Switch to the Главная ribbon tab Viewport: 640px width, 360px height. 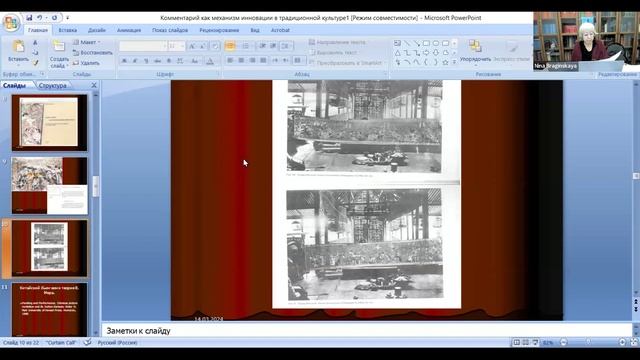click(38, 30)
